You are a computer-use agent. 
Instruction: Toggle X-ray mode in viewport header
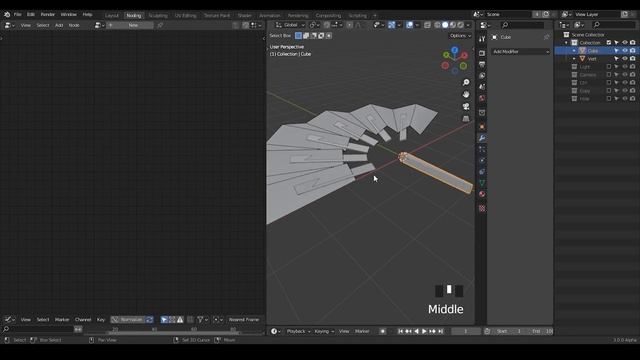tap(427, 25)
